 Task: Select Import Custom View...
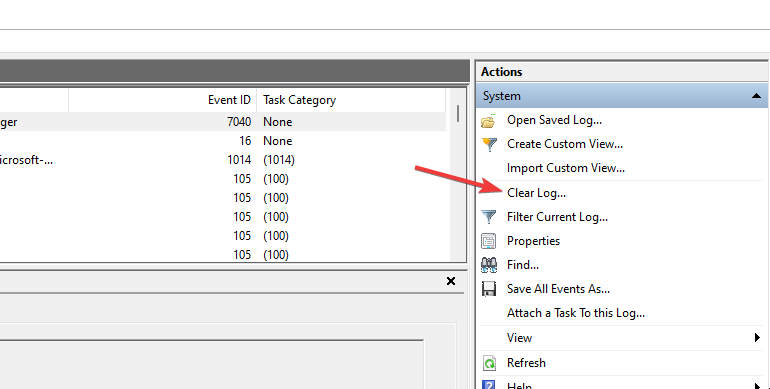566,168
